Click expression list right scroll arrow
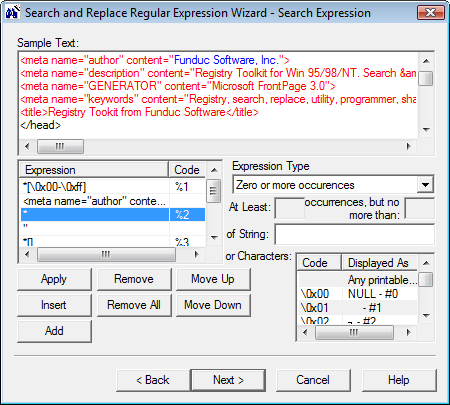 coord(197,255)
